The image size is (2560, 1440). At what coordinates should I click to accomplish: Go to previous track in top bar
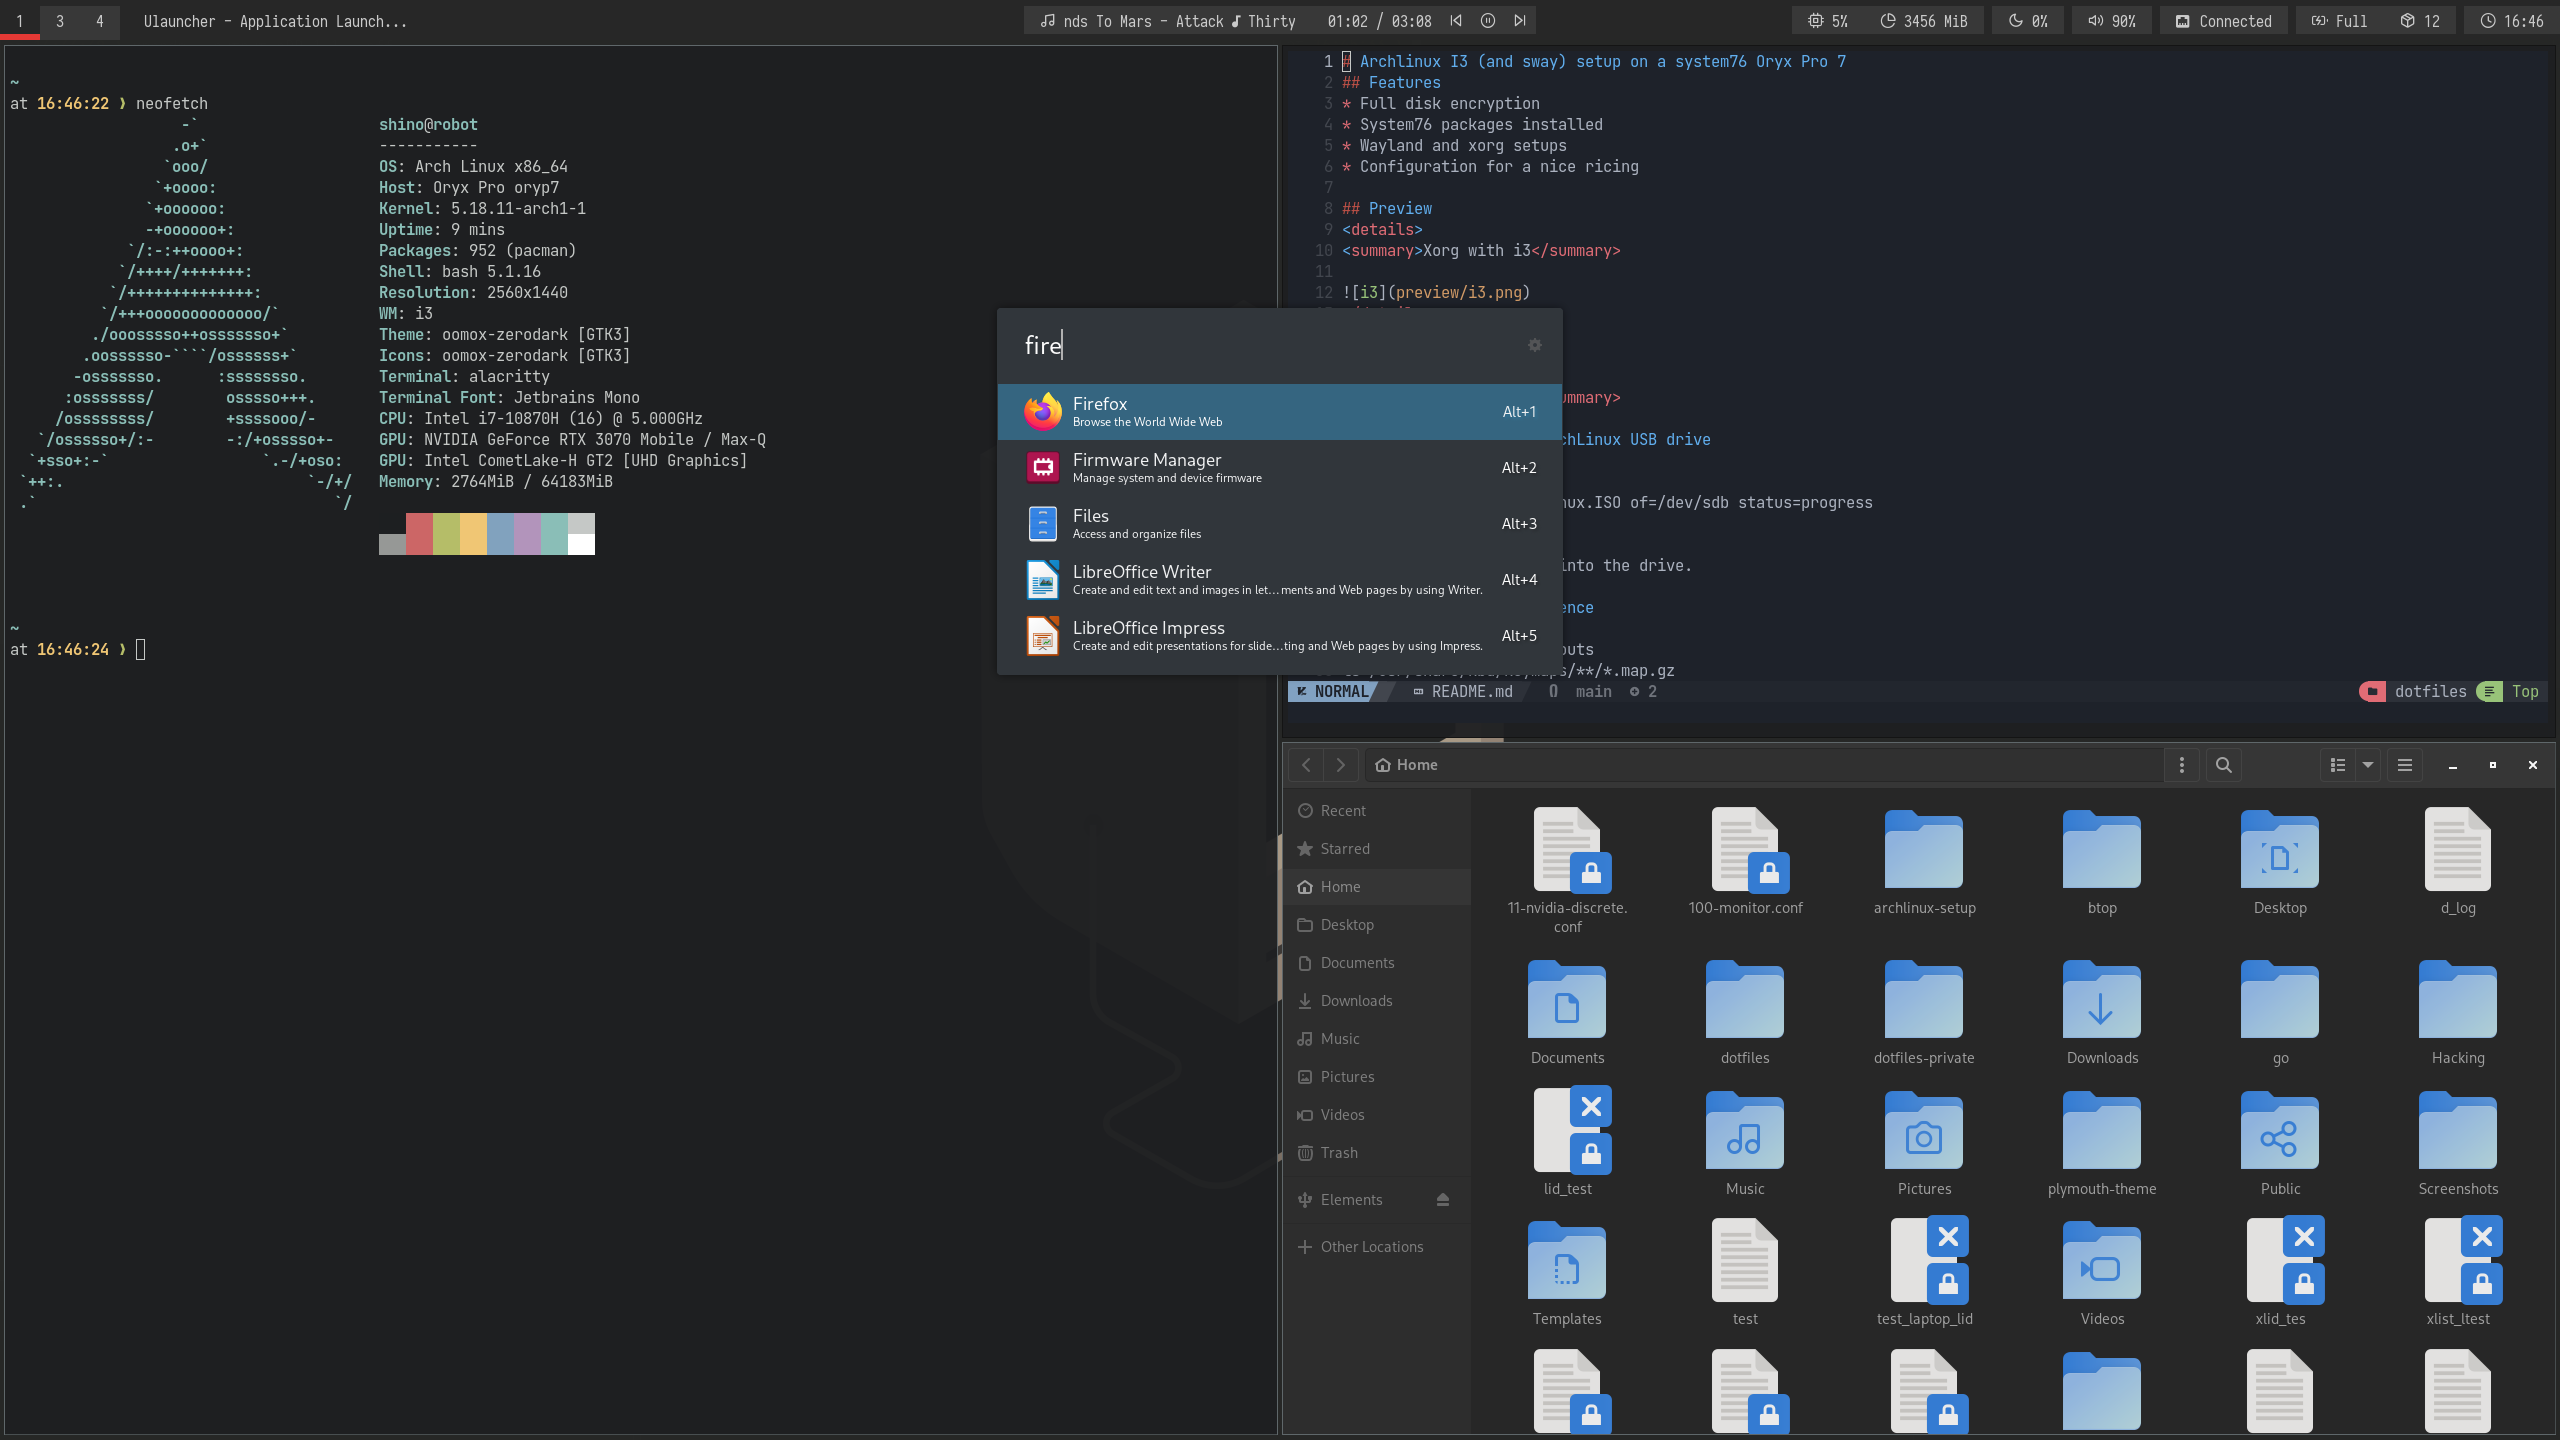click(x=1456, y=21)
